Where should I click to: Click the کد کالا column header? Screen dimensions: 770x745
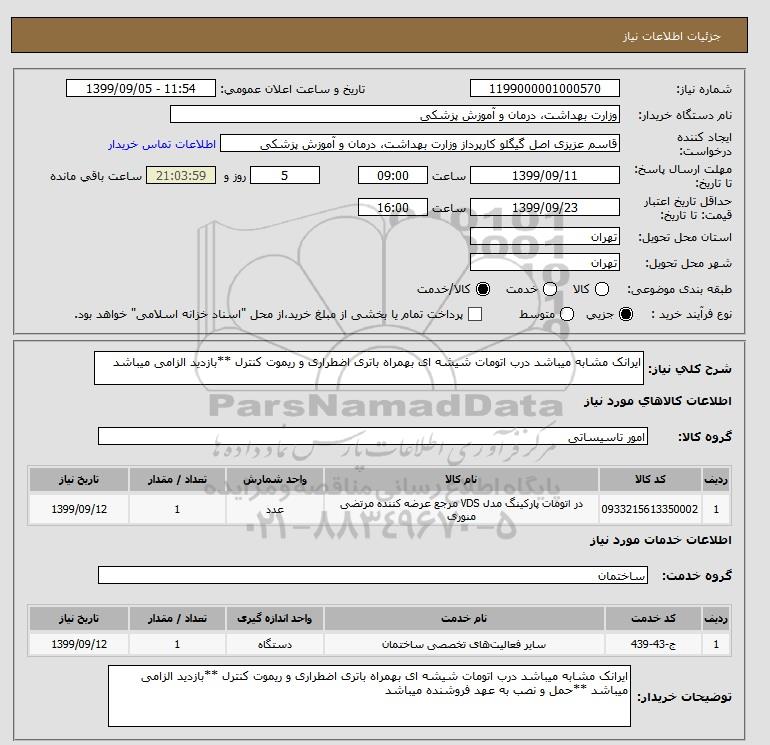pos(650,479)
